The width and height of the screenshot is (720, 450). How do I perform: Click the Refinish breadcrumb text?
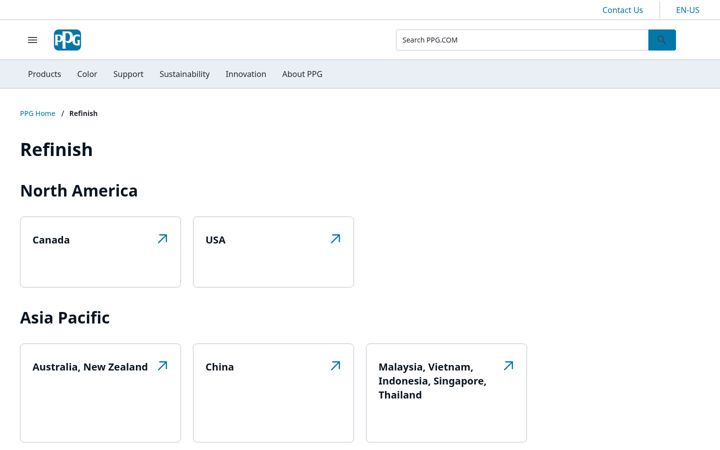point(84,113)
